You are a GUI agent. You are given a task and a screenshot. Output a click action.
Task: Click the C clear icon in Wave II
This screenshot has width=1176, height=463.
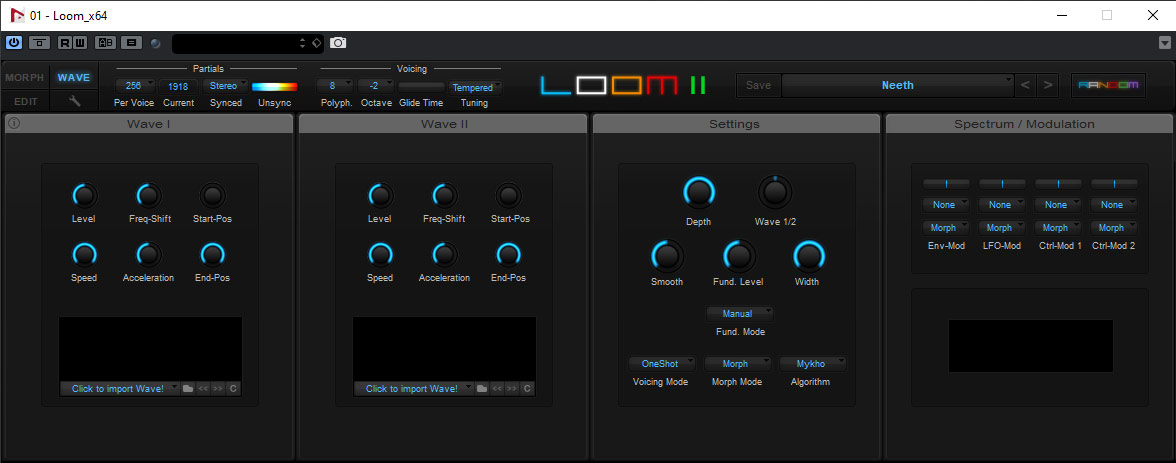pyautogui.click(x=527, y=388)
